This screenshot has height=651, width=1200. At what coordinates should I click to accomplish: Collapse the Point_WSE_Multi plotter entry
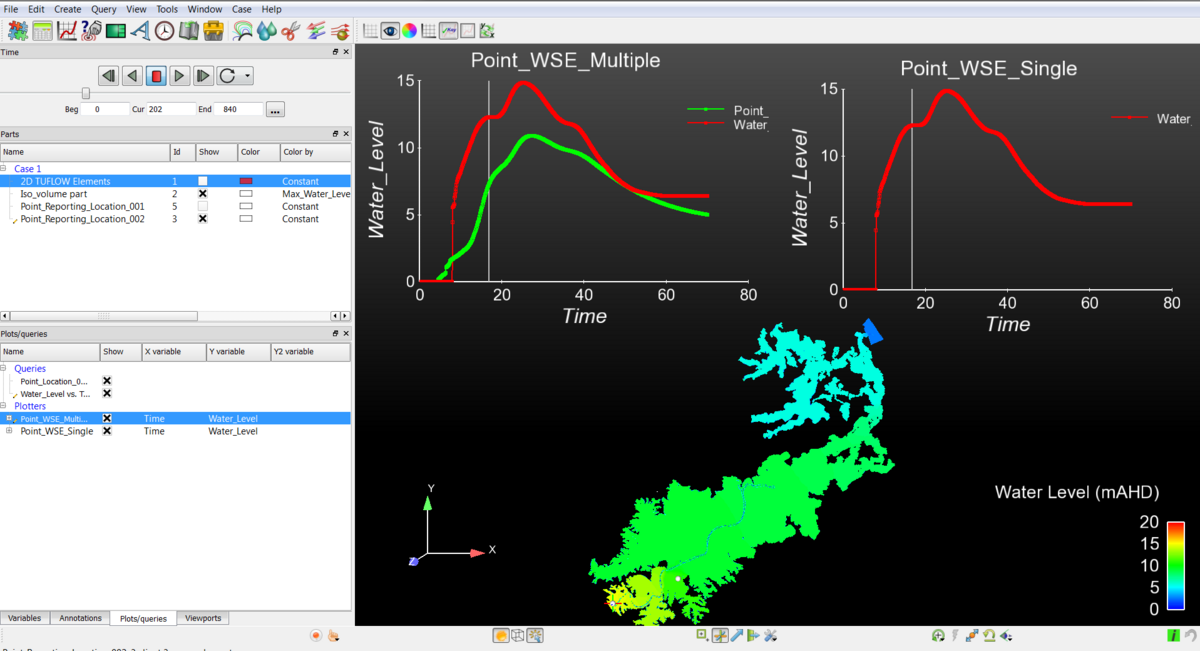point(7,418)
